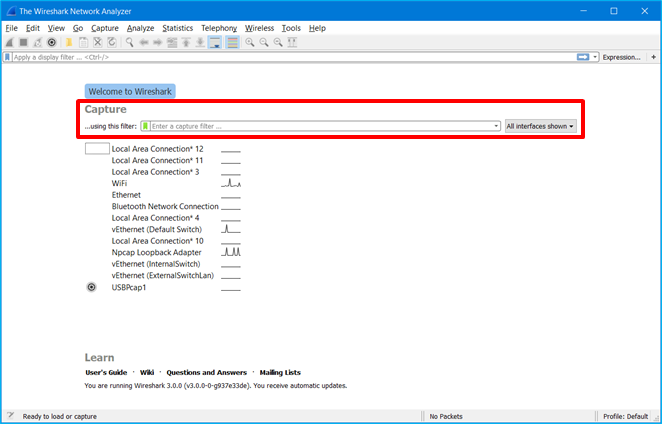Open the Statistics menu
This screenshot has height=424, width=662.
pyautogui.click(x=177, y=28)
